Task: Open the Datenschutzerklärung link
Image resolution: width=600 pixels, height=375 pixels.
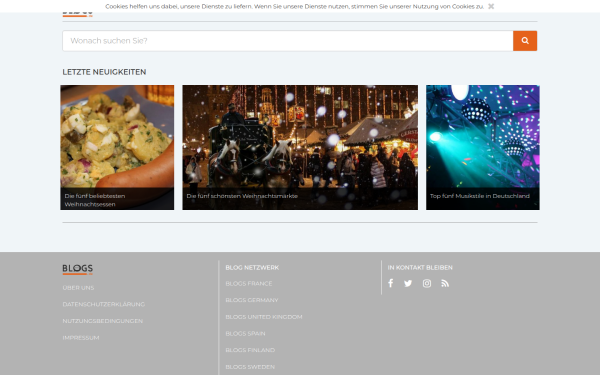Action: (104, 304)
